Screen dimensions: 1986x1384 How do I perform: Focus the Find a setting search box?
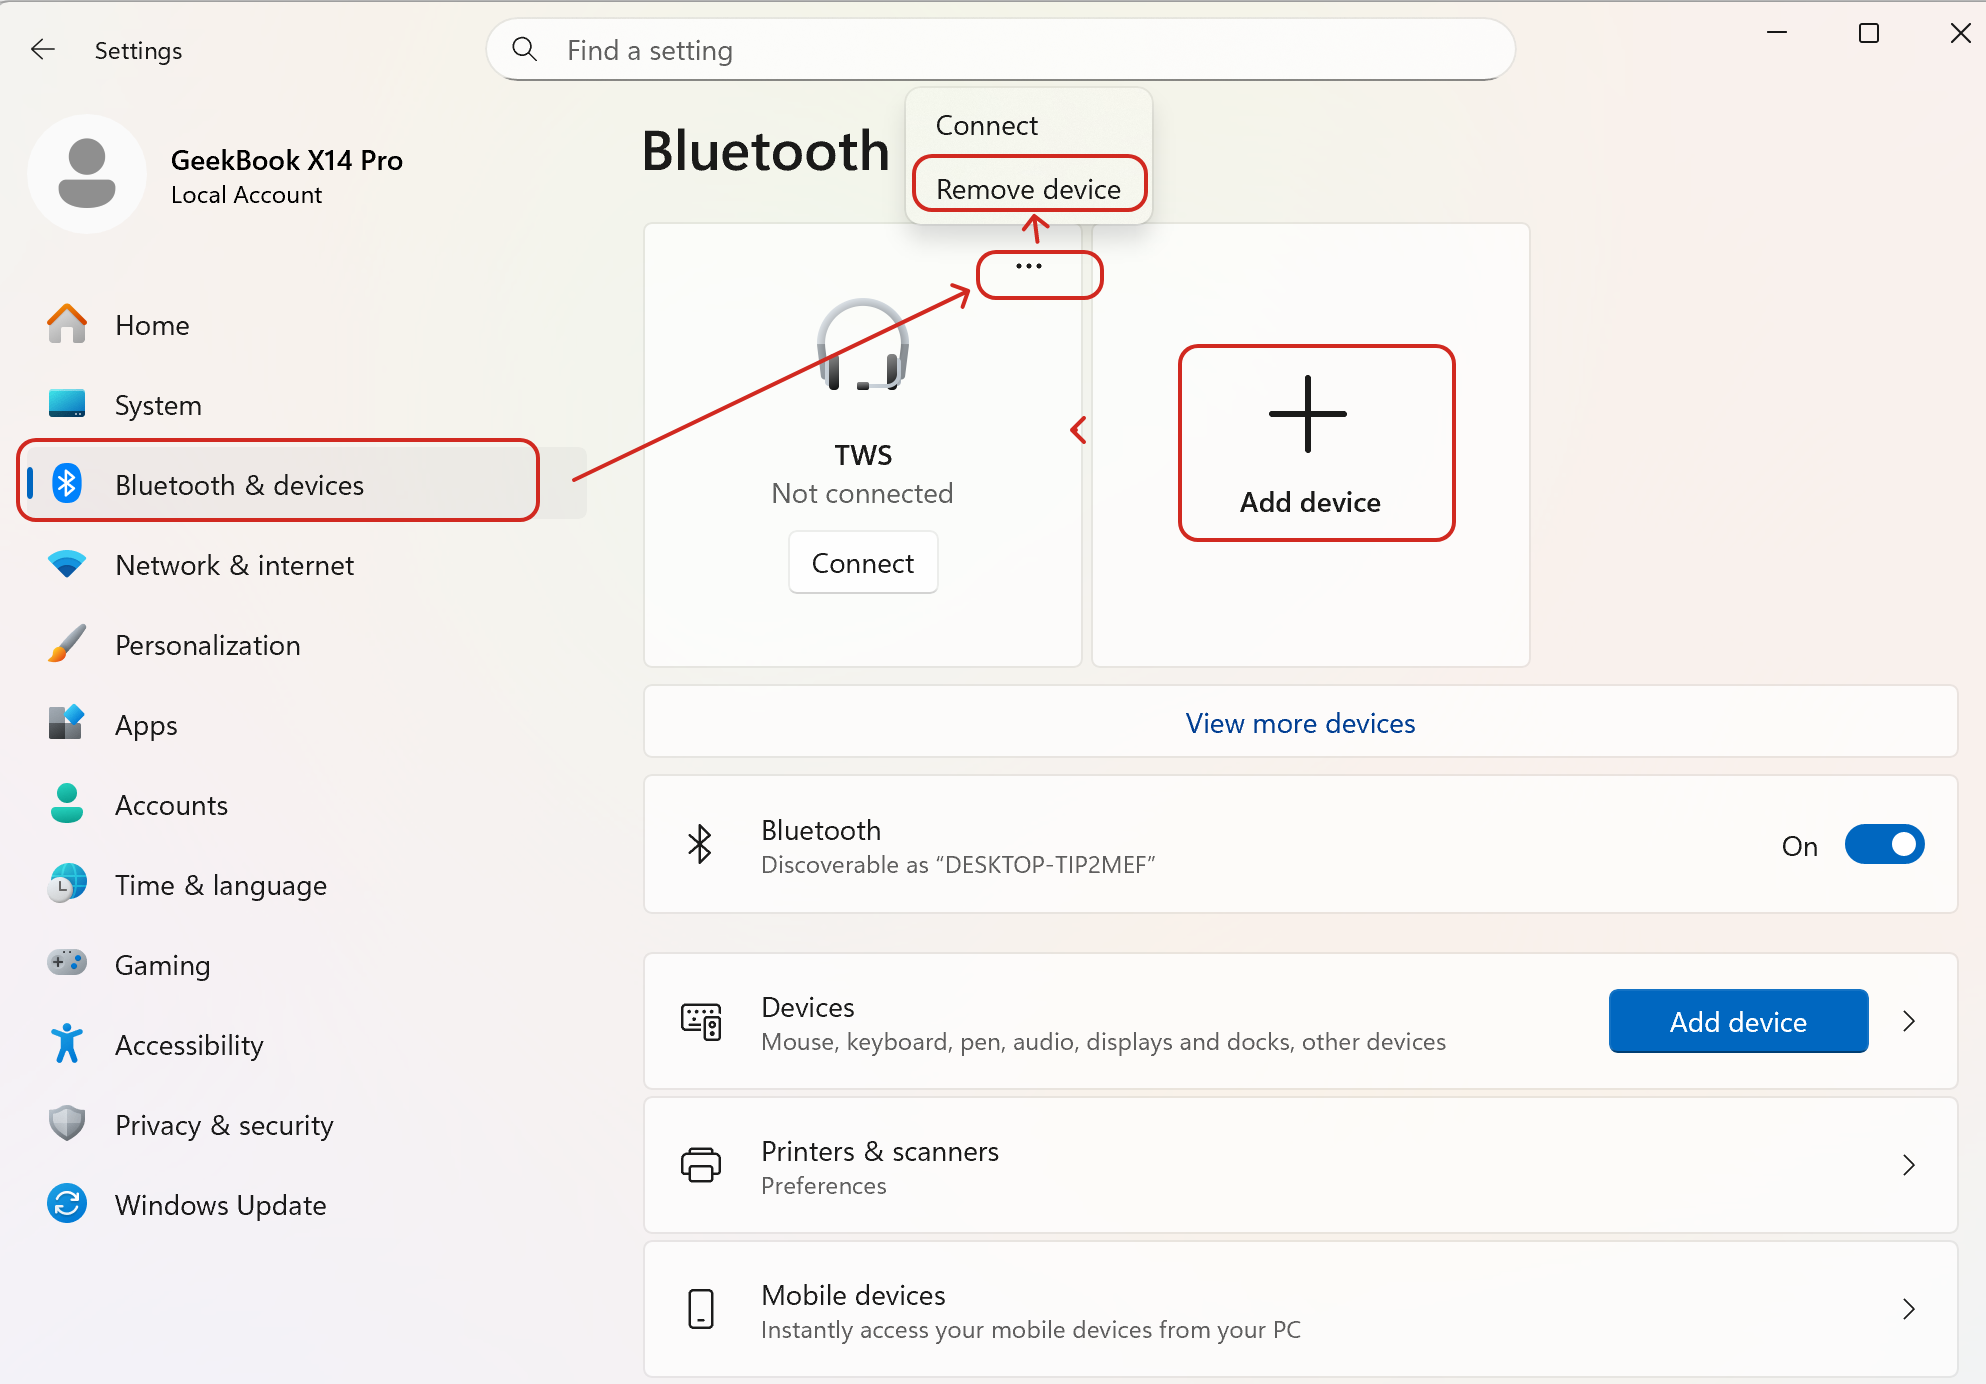pos(1000,50)
